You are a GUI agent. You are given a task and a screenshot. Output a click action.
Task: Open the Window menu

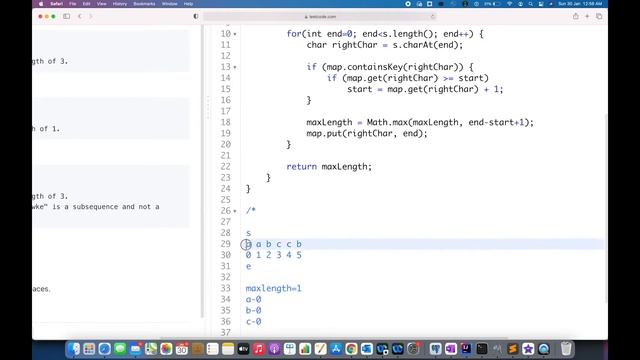tap(169, 4)
